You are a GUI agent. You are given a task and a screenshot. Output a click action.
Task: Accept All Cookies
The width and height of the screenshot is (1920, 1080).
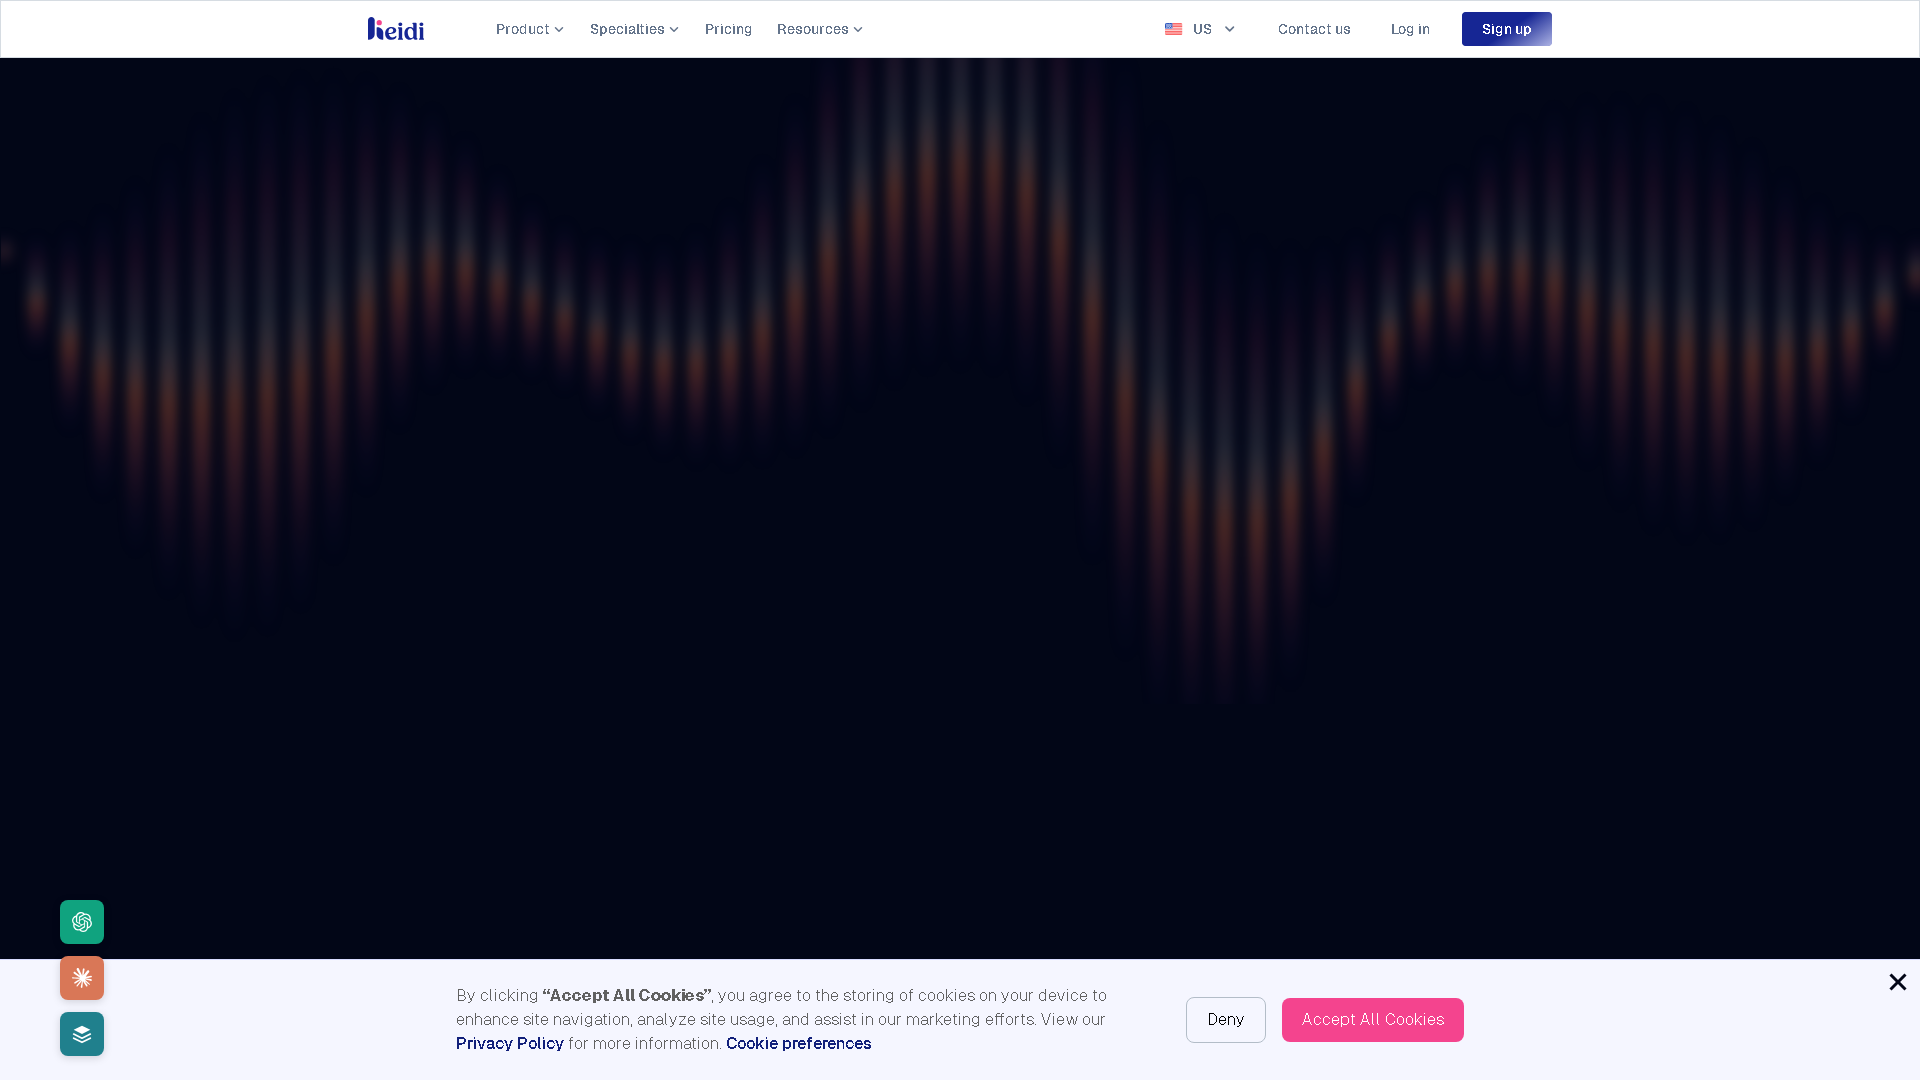(1372, 1019)
